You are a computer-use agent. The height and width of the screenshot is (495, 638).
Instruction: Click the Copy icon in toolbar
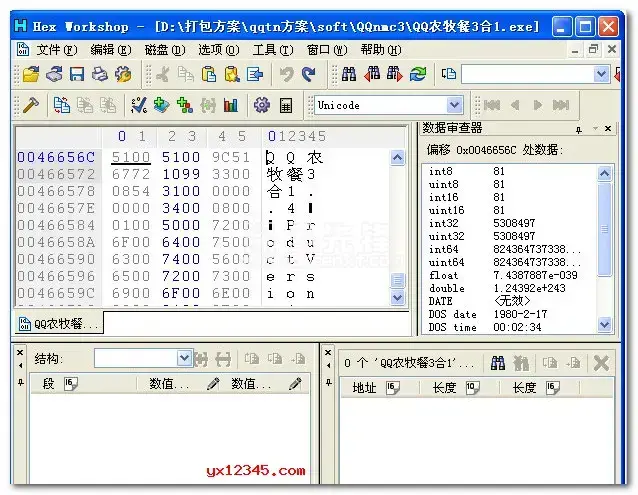(186, 74)
